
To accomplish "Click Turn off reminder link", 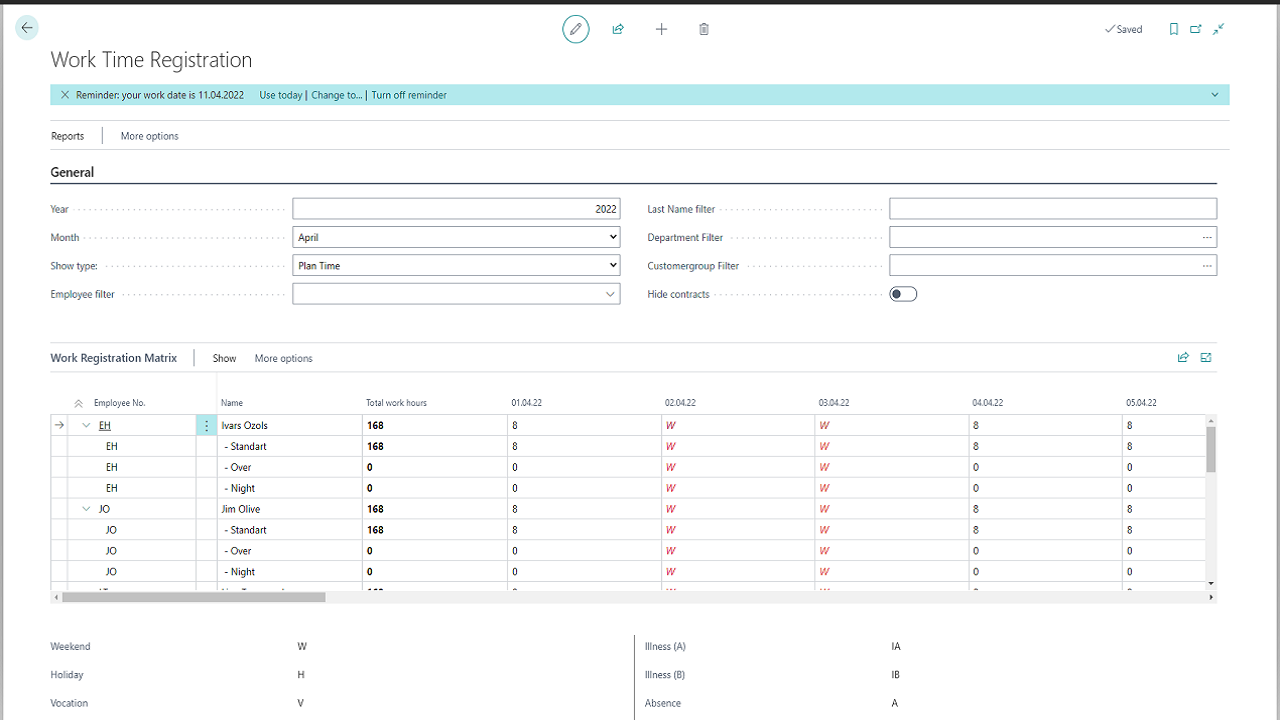I will pyautogui.click(x=409, y=95).
